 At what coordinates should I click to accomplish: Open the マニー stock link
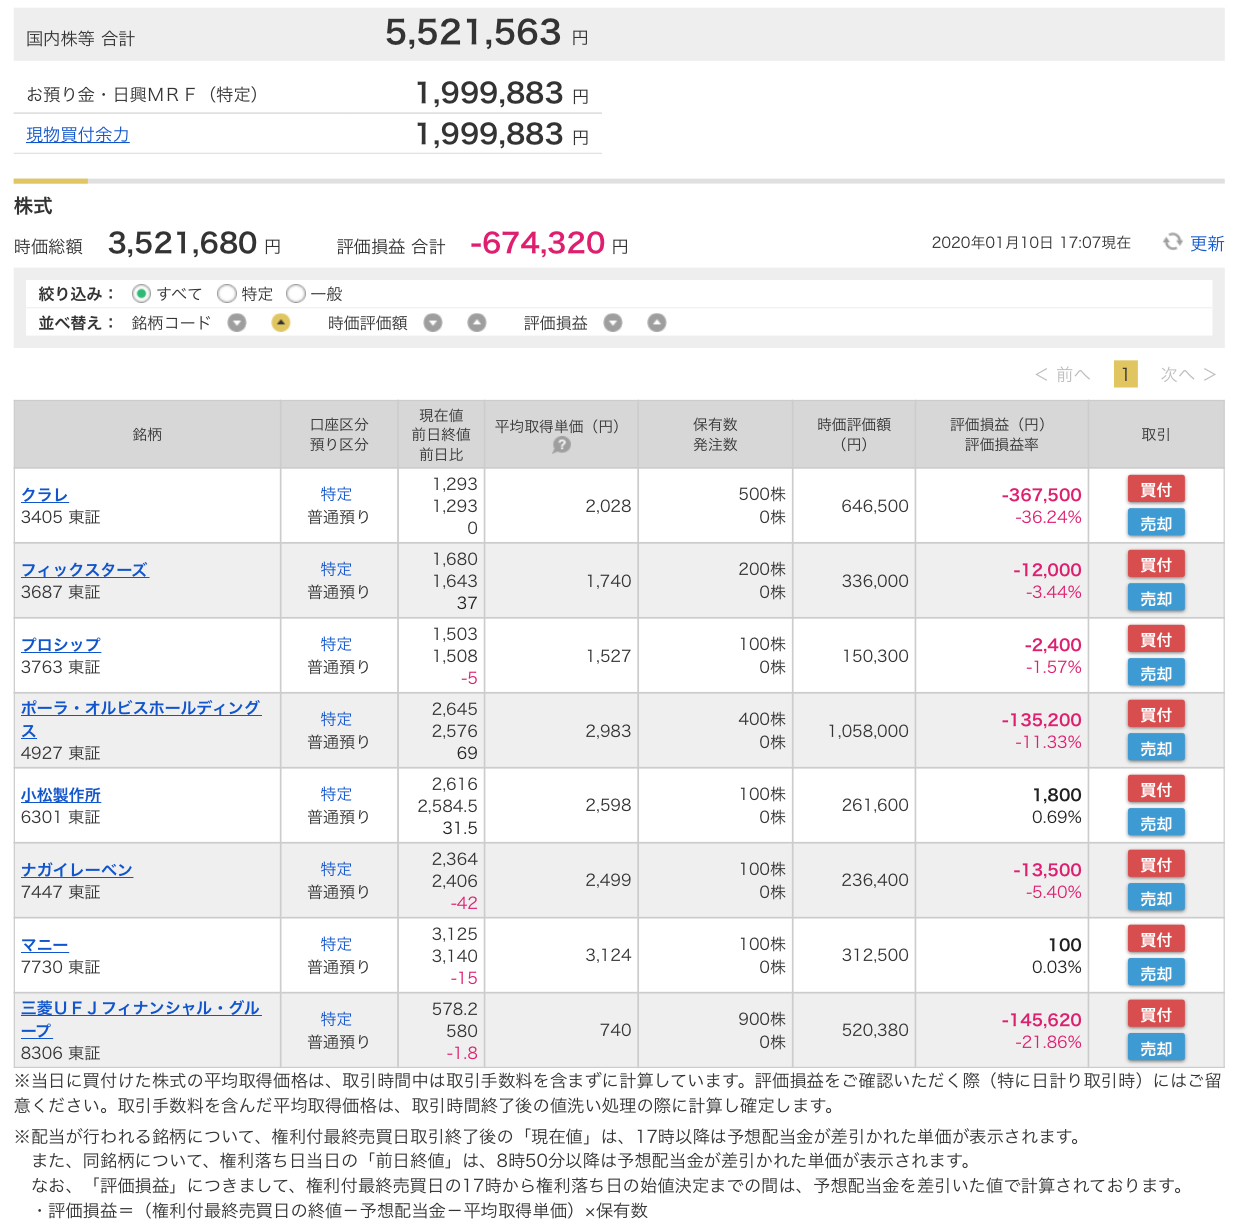[45, 945]
